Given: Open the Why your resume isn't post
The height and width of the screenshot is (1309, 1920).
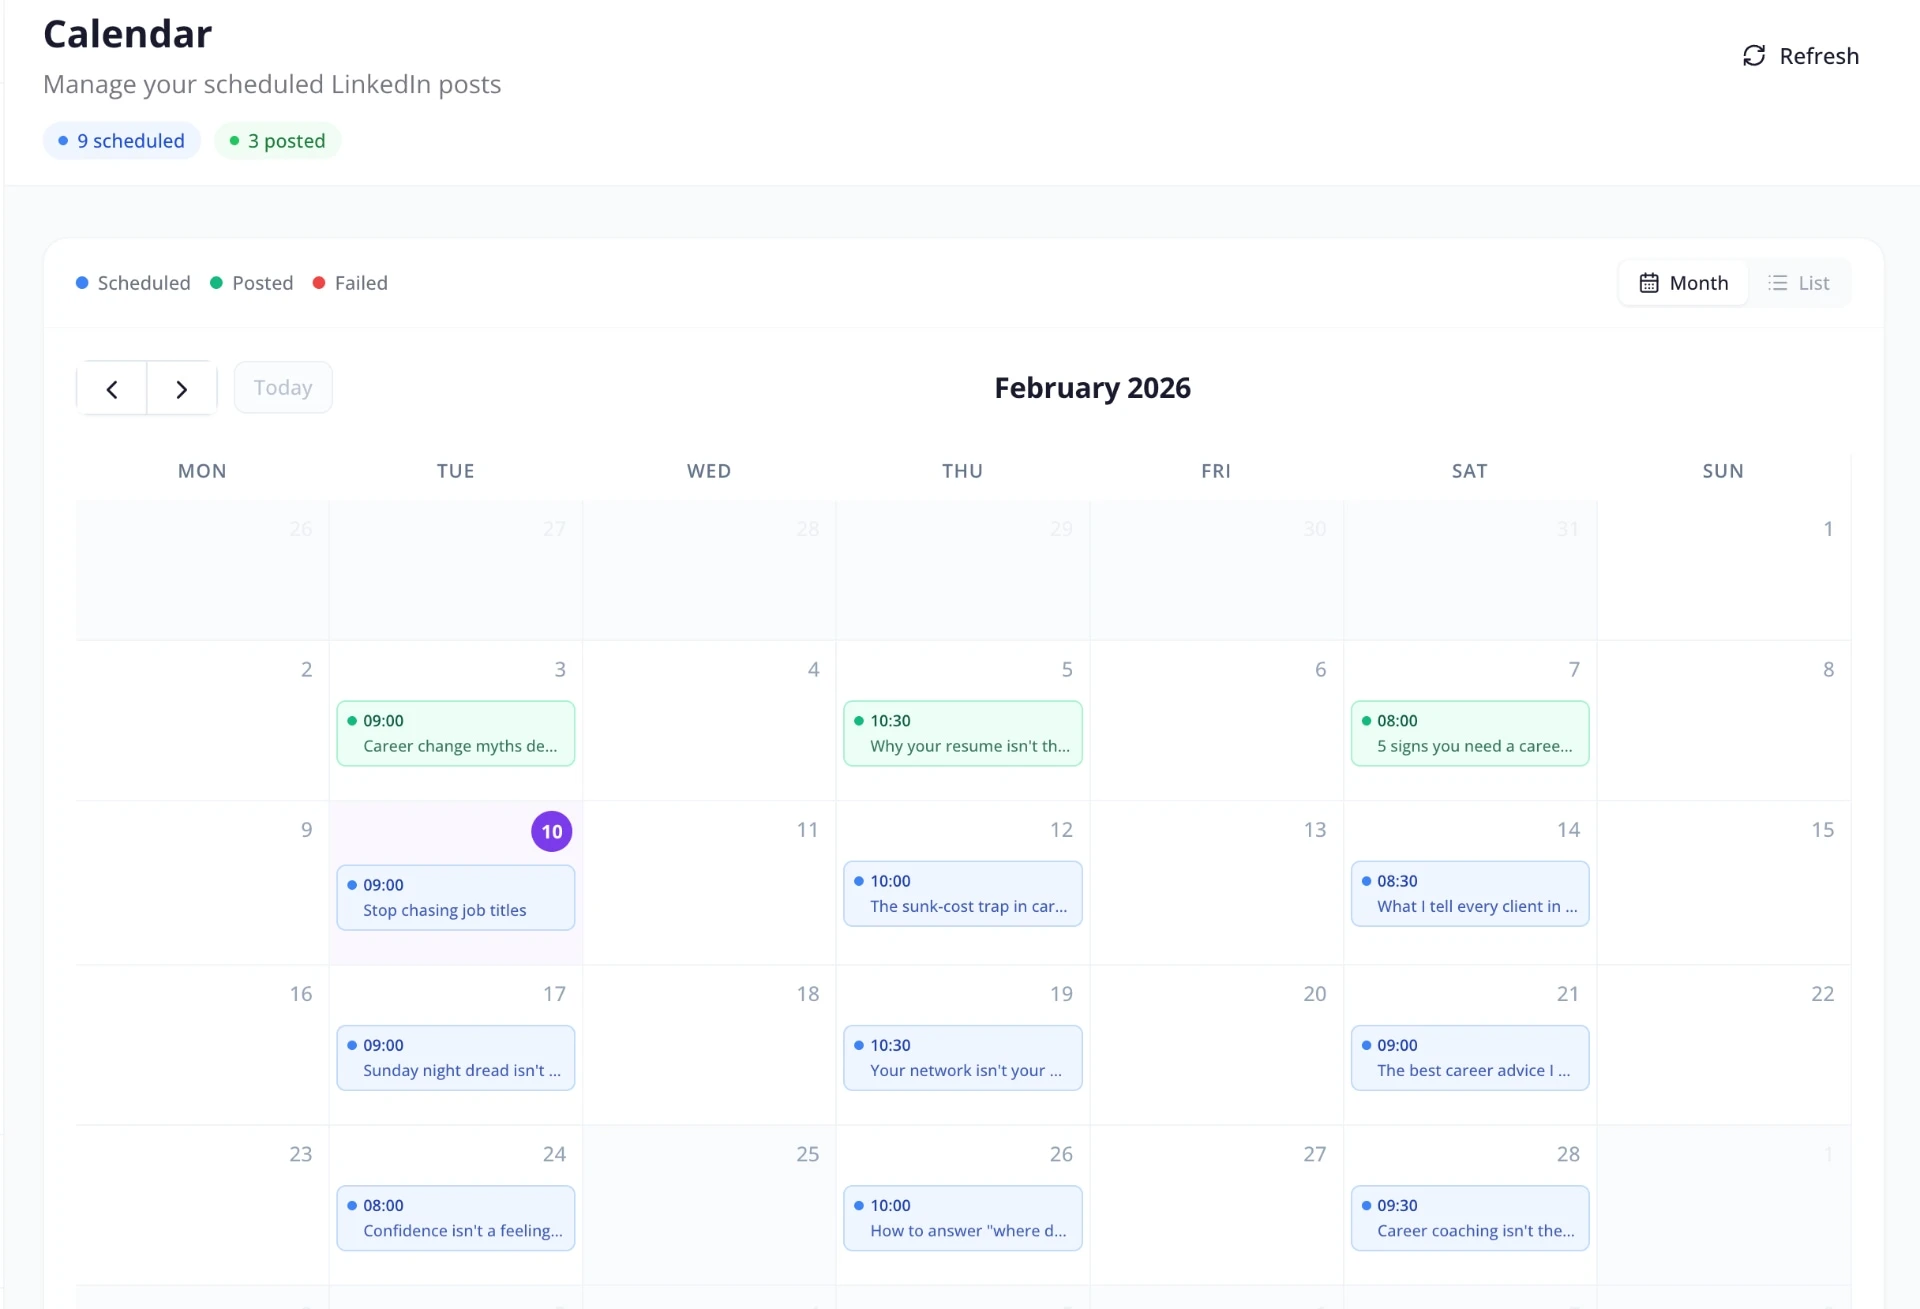Looking at the screenshot, I should 962,734.
